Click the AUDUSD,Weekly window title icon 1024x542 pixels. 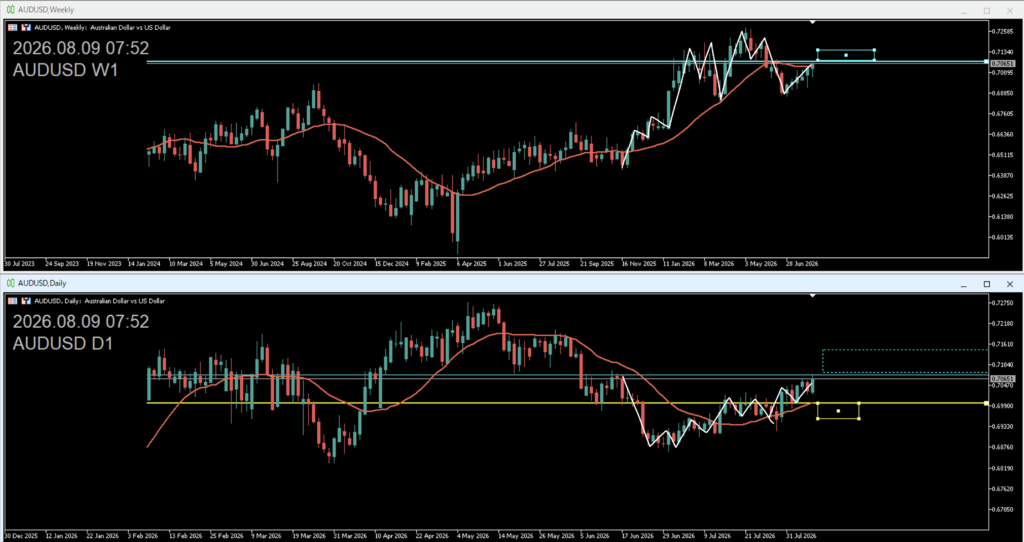pos(10,10)
